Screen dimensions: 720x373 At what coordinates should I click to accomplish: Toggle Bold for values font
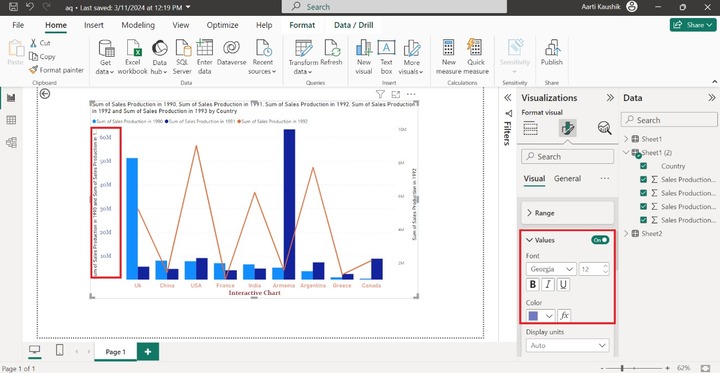(x=533, y=284)
